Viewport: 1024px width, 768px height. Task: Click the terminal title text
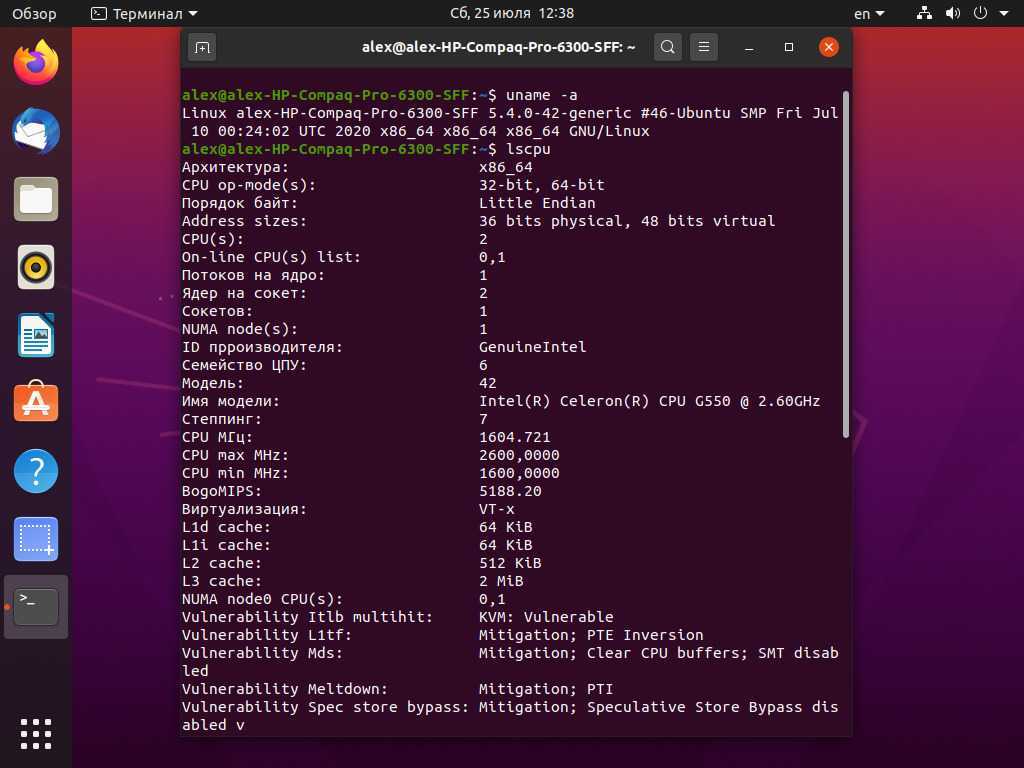(x=498, y=47)
